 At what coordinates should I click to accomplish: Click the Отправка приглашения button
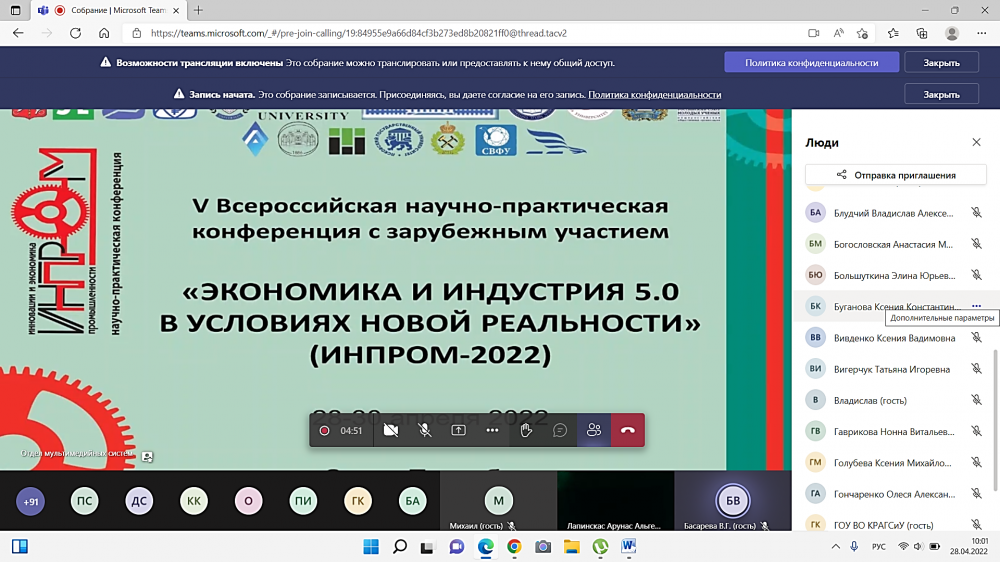(x=896, y=175)
